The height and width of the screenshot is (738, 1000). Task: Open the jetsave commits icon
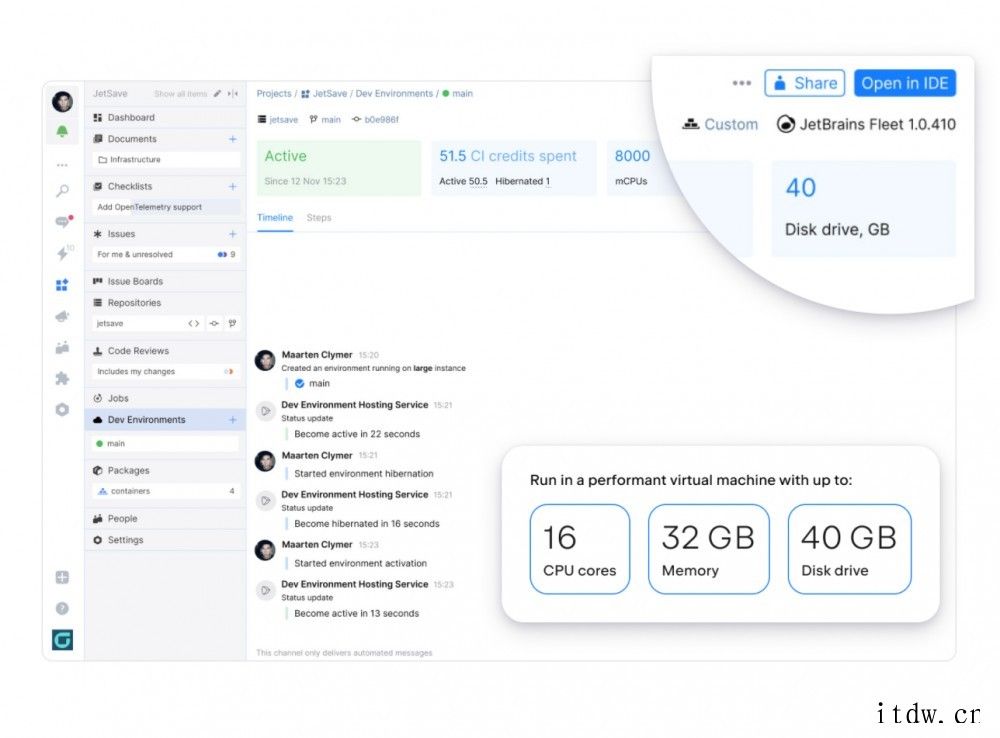(x=214, y=323)
